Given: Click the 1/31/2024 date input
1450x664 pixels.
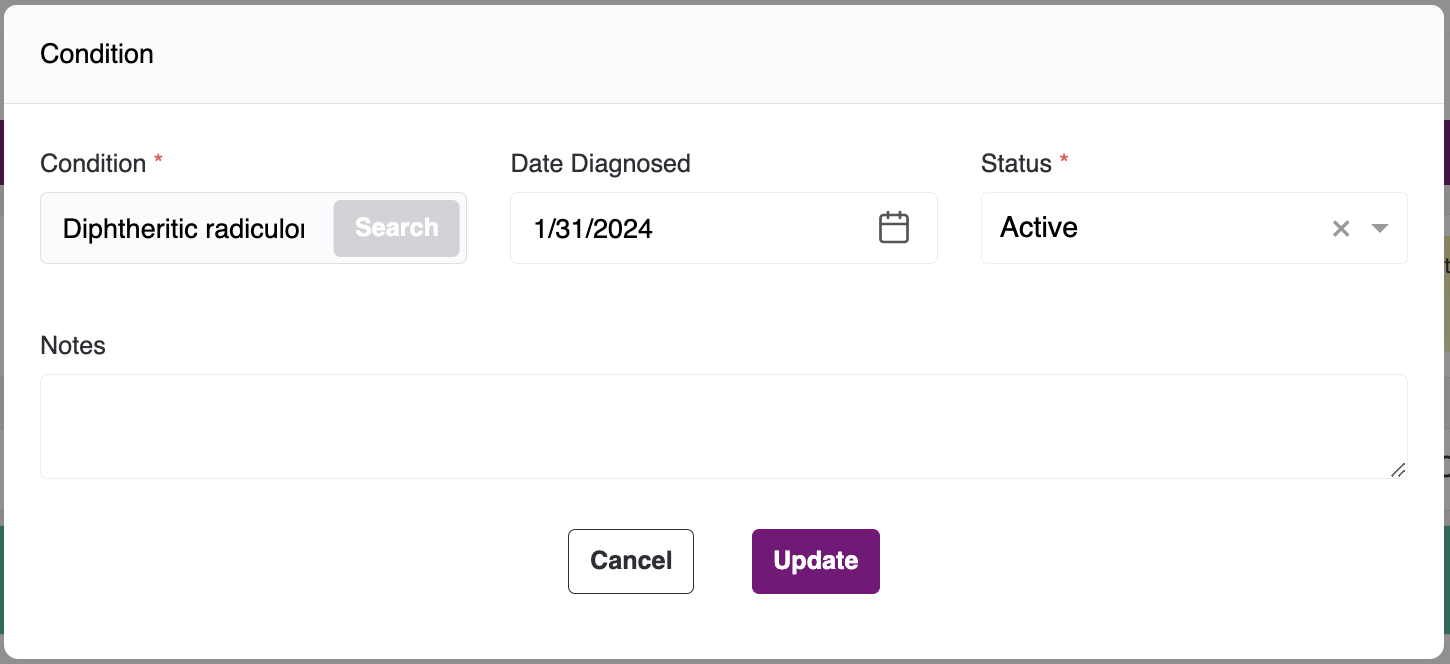Looking at the screenshot, I should tap(680, 229).
